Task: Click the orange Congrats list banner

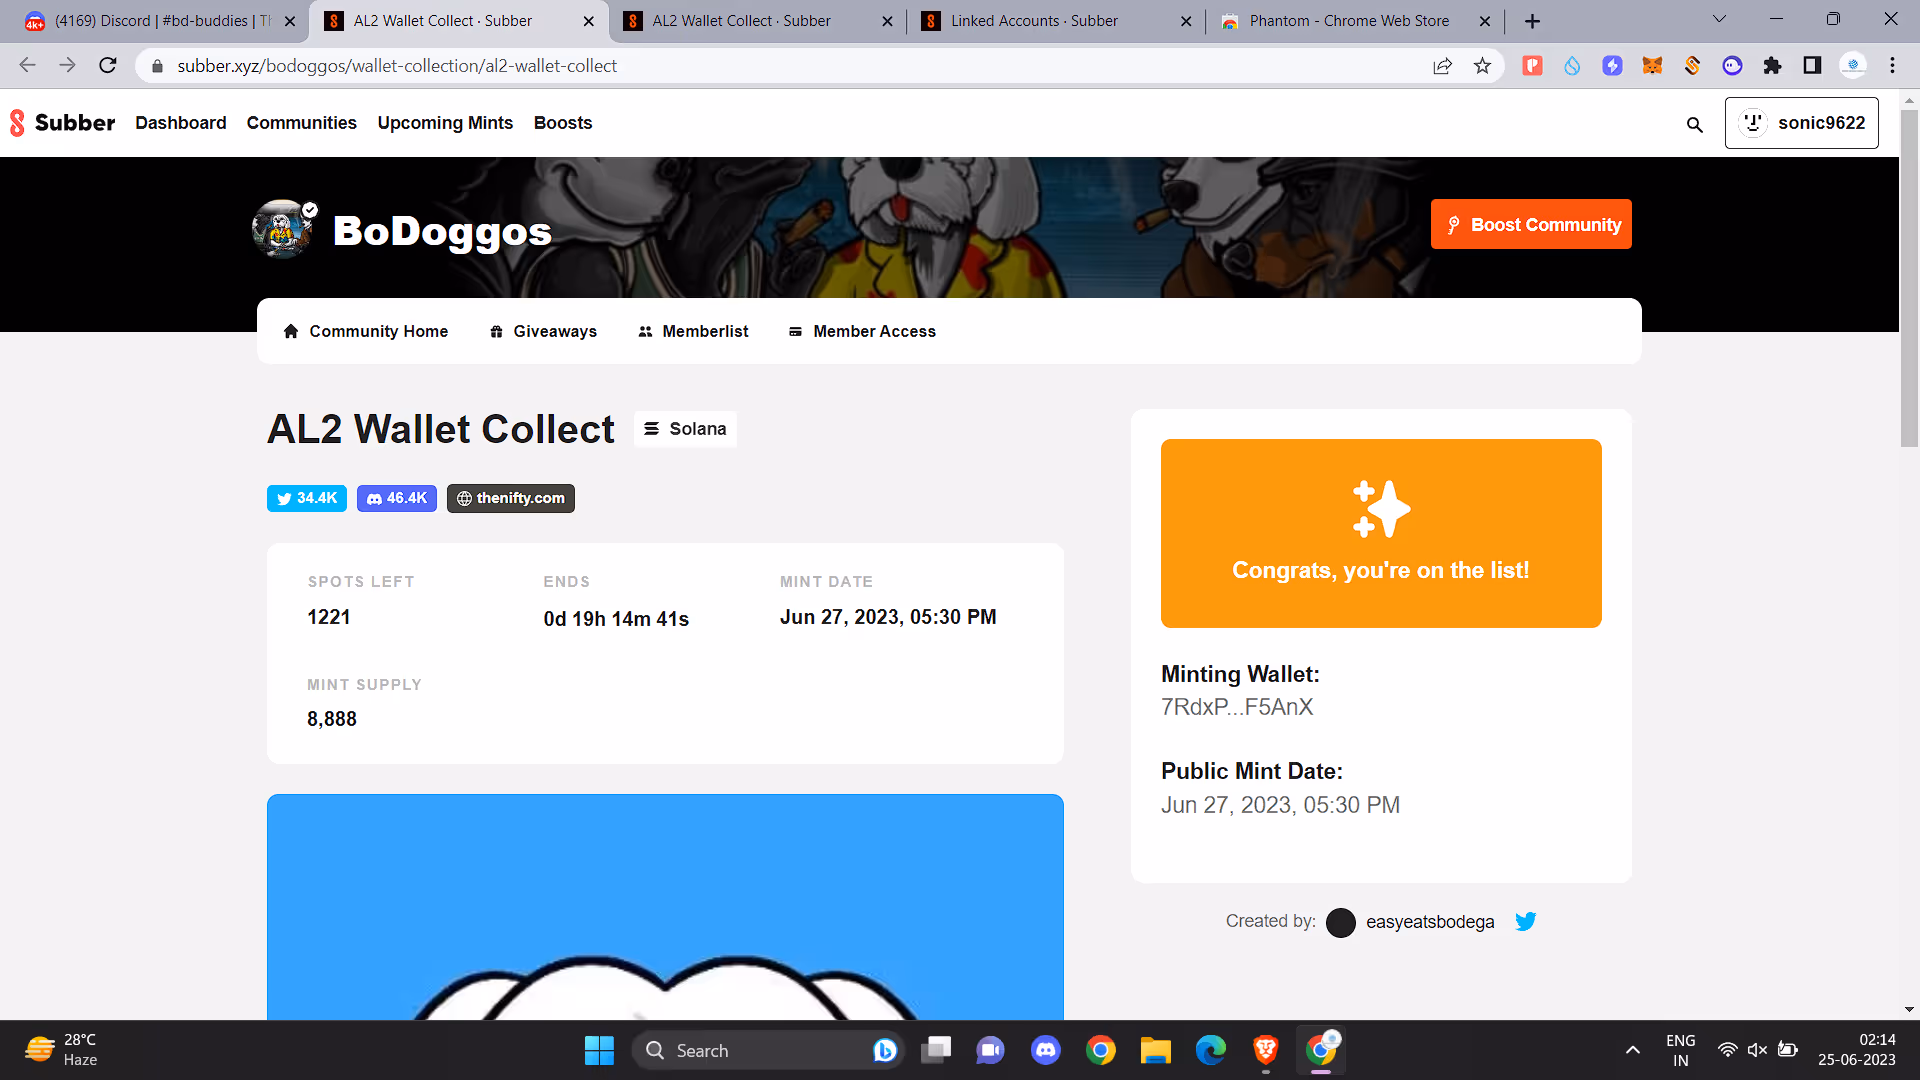Action: [1380, 533]
